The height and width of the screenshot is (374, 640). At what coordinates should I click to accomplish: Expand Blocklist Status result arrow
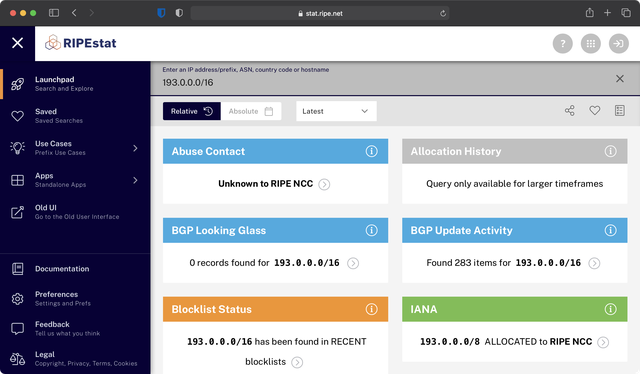[297, 362]
